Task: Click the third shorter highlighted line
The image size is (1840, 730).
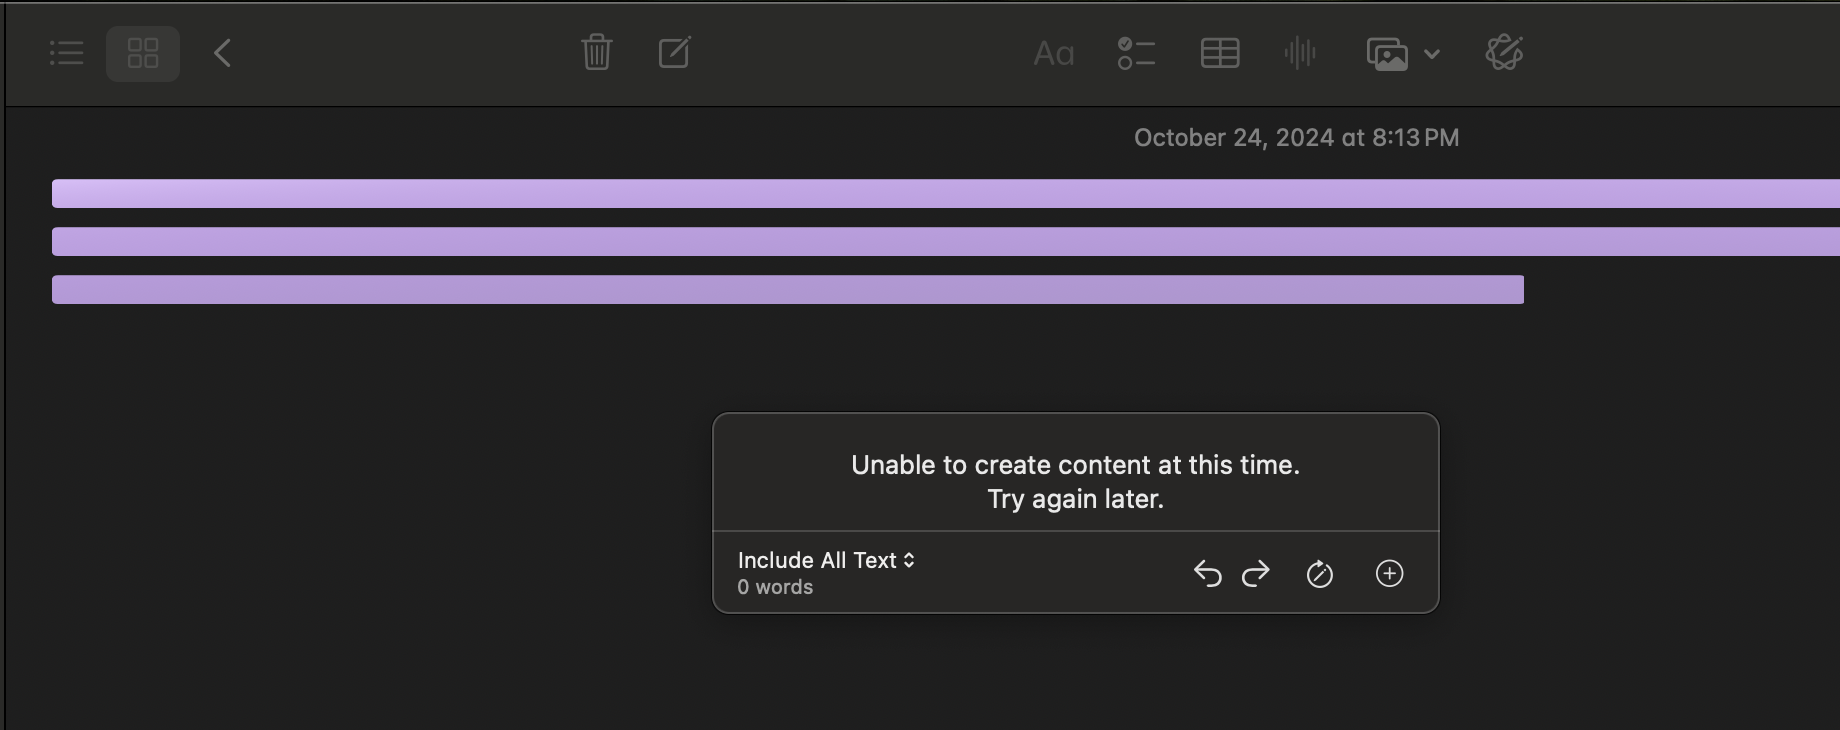Action: (x=788, y=289)
